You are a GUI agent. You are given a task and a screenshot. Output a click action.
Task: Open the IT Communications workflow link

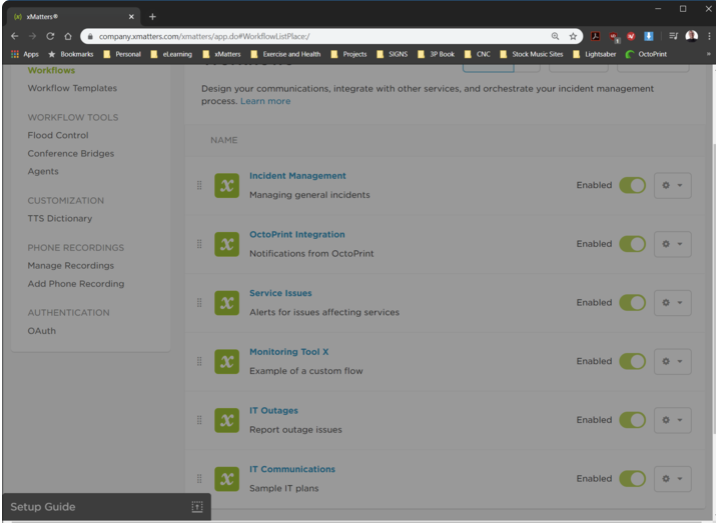pos(292,469)
